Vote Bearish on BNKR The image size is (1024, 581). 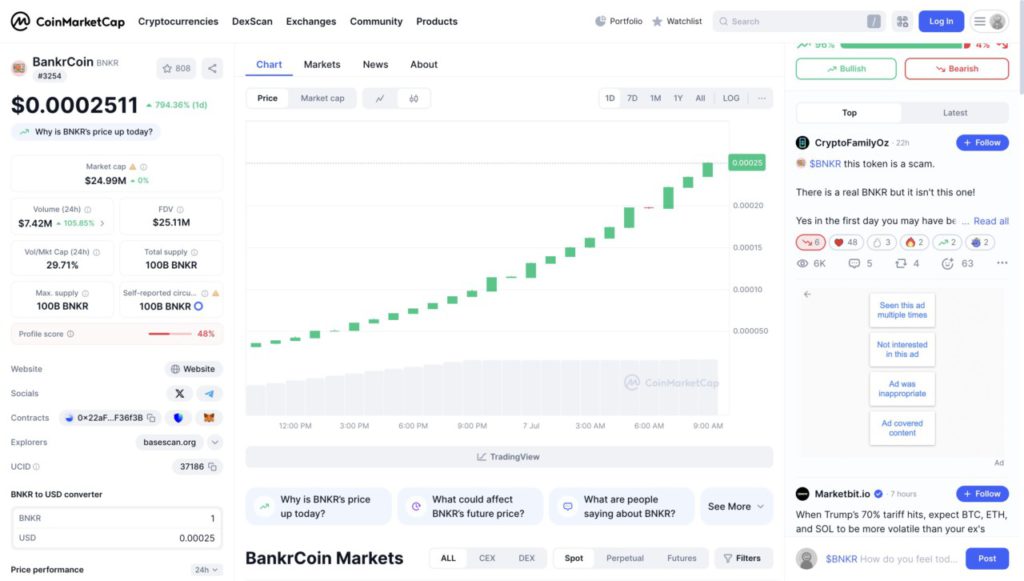956,69
